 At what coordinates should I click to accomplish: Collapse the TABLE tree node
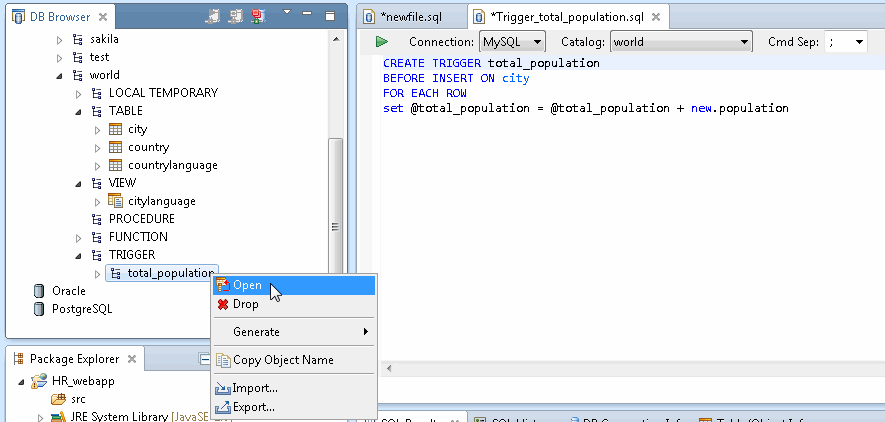click(79, 111)
